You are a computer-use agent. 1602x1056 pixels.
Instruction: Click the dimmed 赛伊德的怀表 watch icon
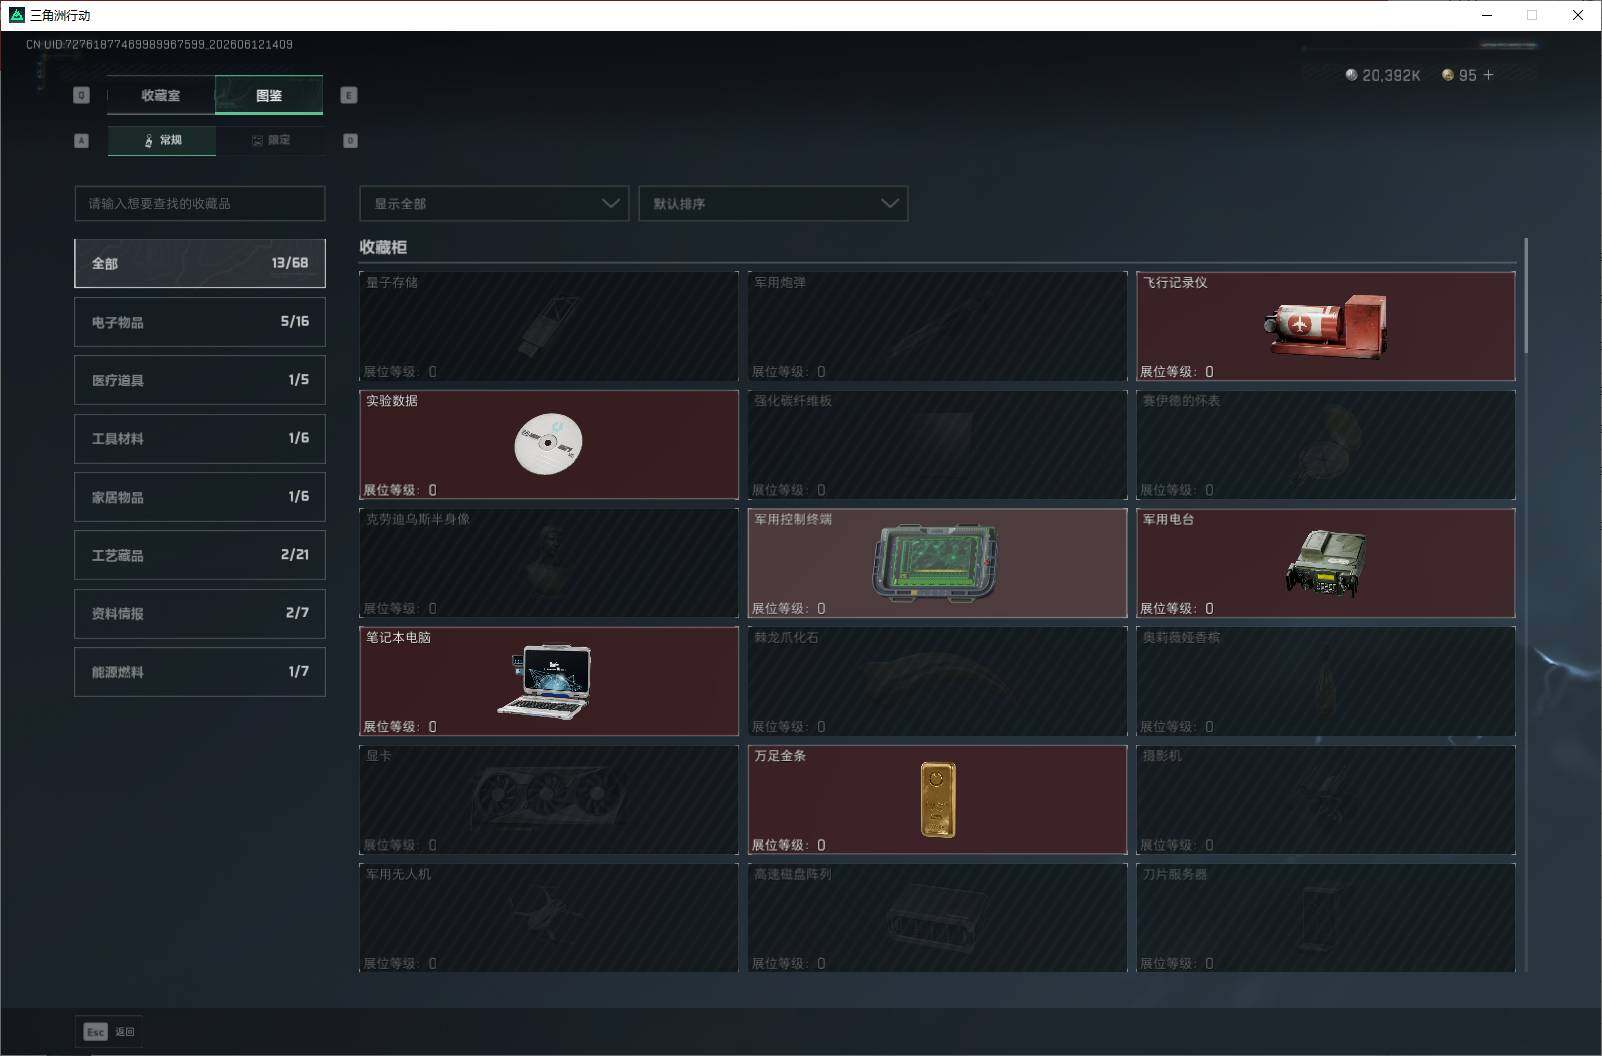click(x=1330, y=444)
